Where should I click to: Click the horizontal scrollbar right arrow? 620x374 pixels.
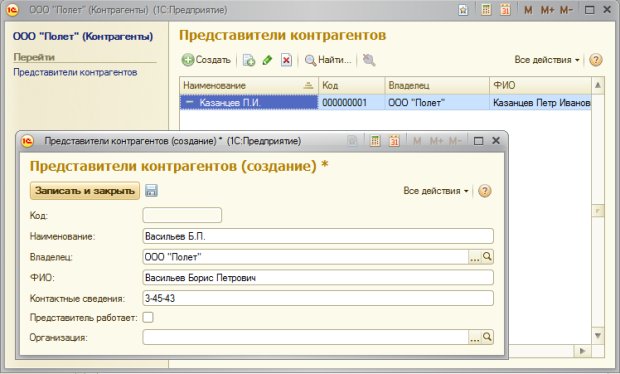click(582, 351)
